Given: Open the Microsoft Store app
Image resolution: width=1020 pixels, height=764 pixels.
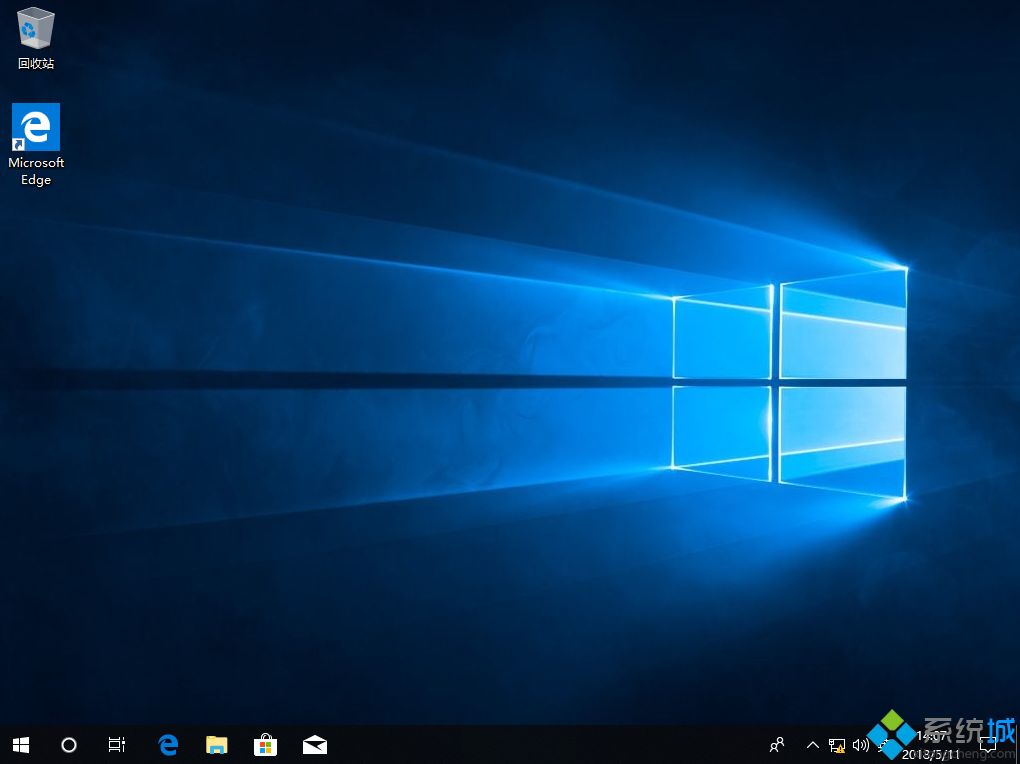Looking at the screenshot, I should coord(265,745).
